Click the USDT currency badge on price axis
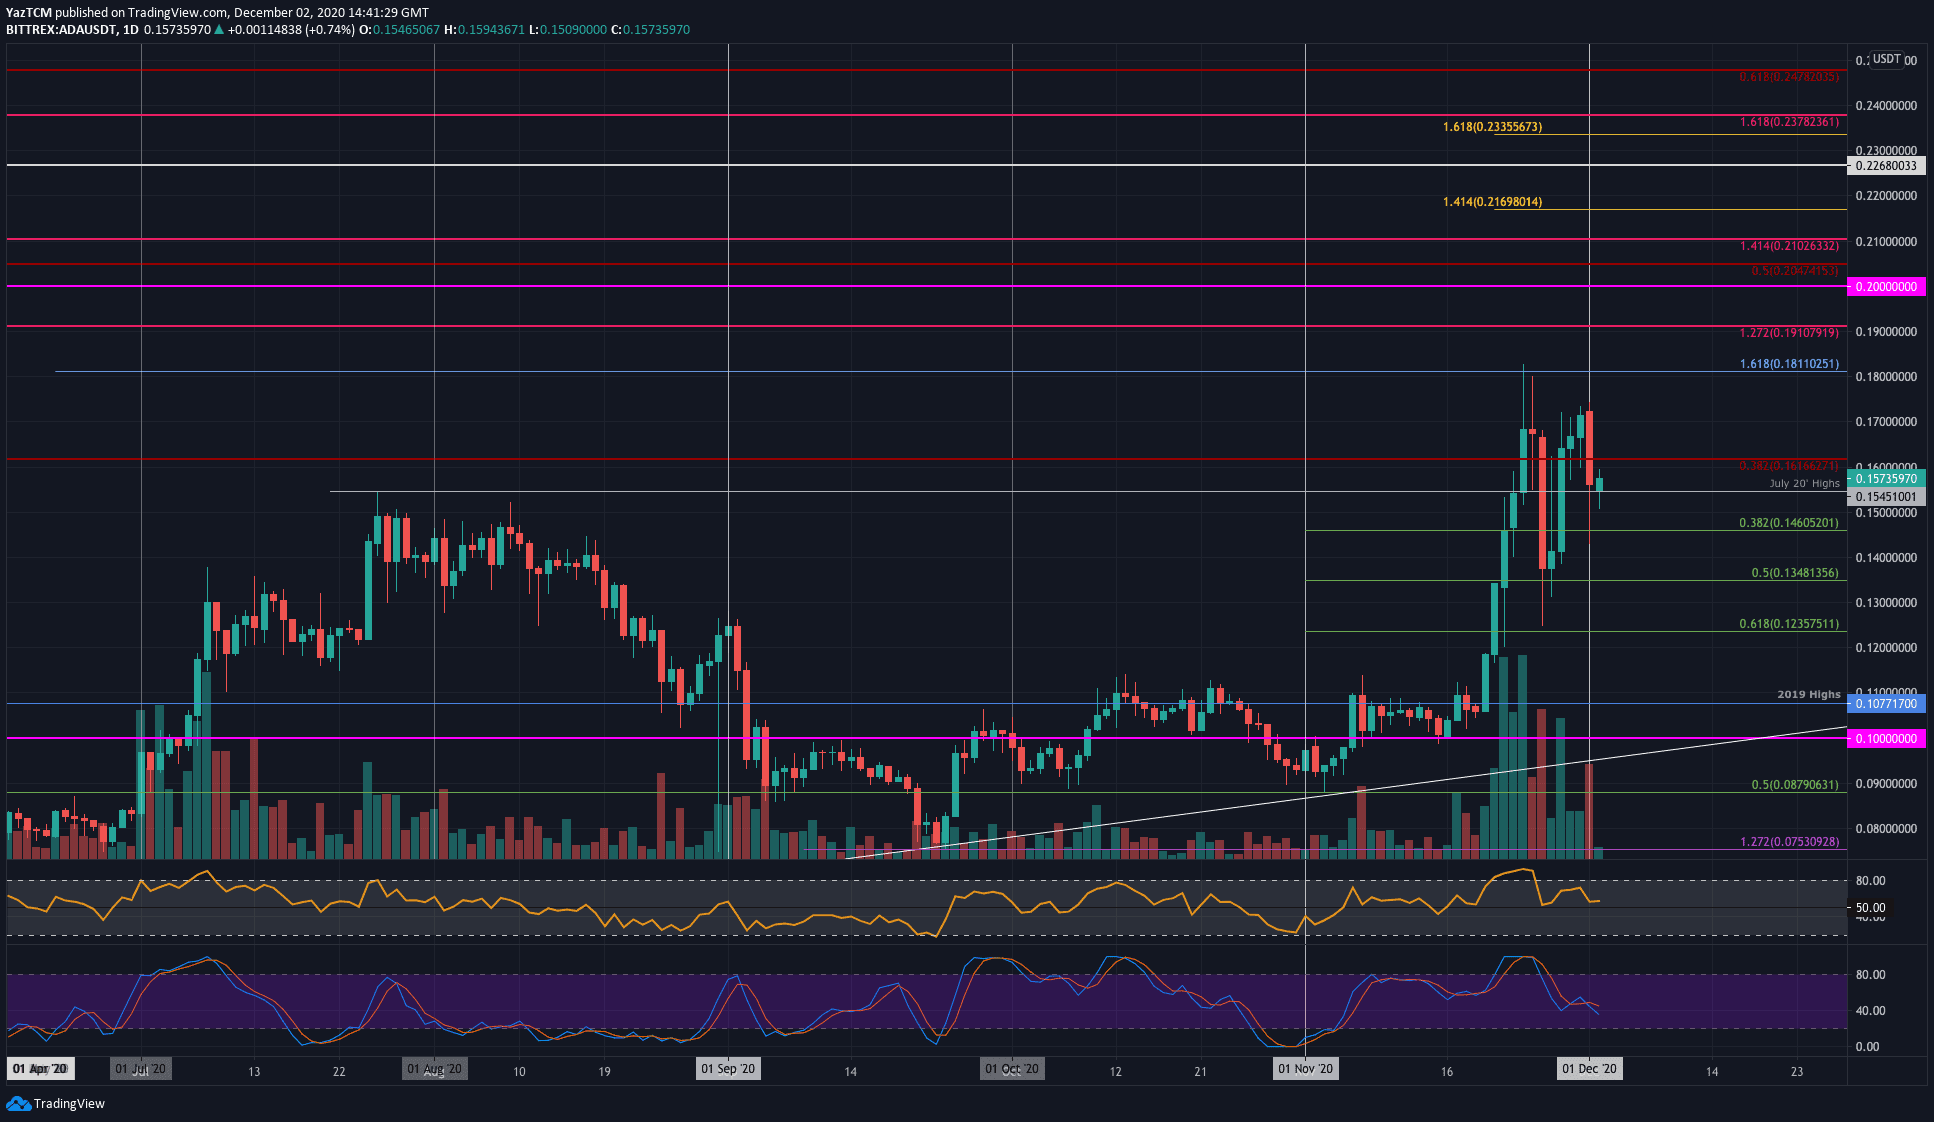The image size is (1934, 1122). (1886, 59)
